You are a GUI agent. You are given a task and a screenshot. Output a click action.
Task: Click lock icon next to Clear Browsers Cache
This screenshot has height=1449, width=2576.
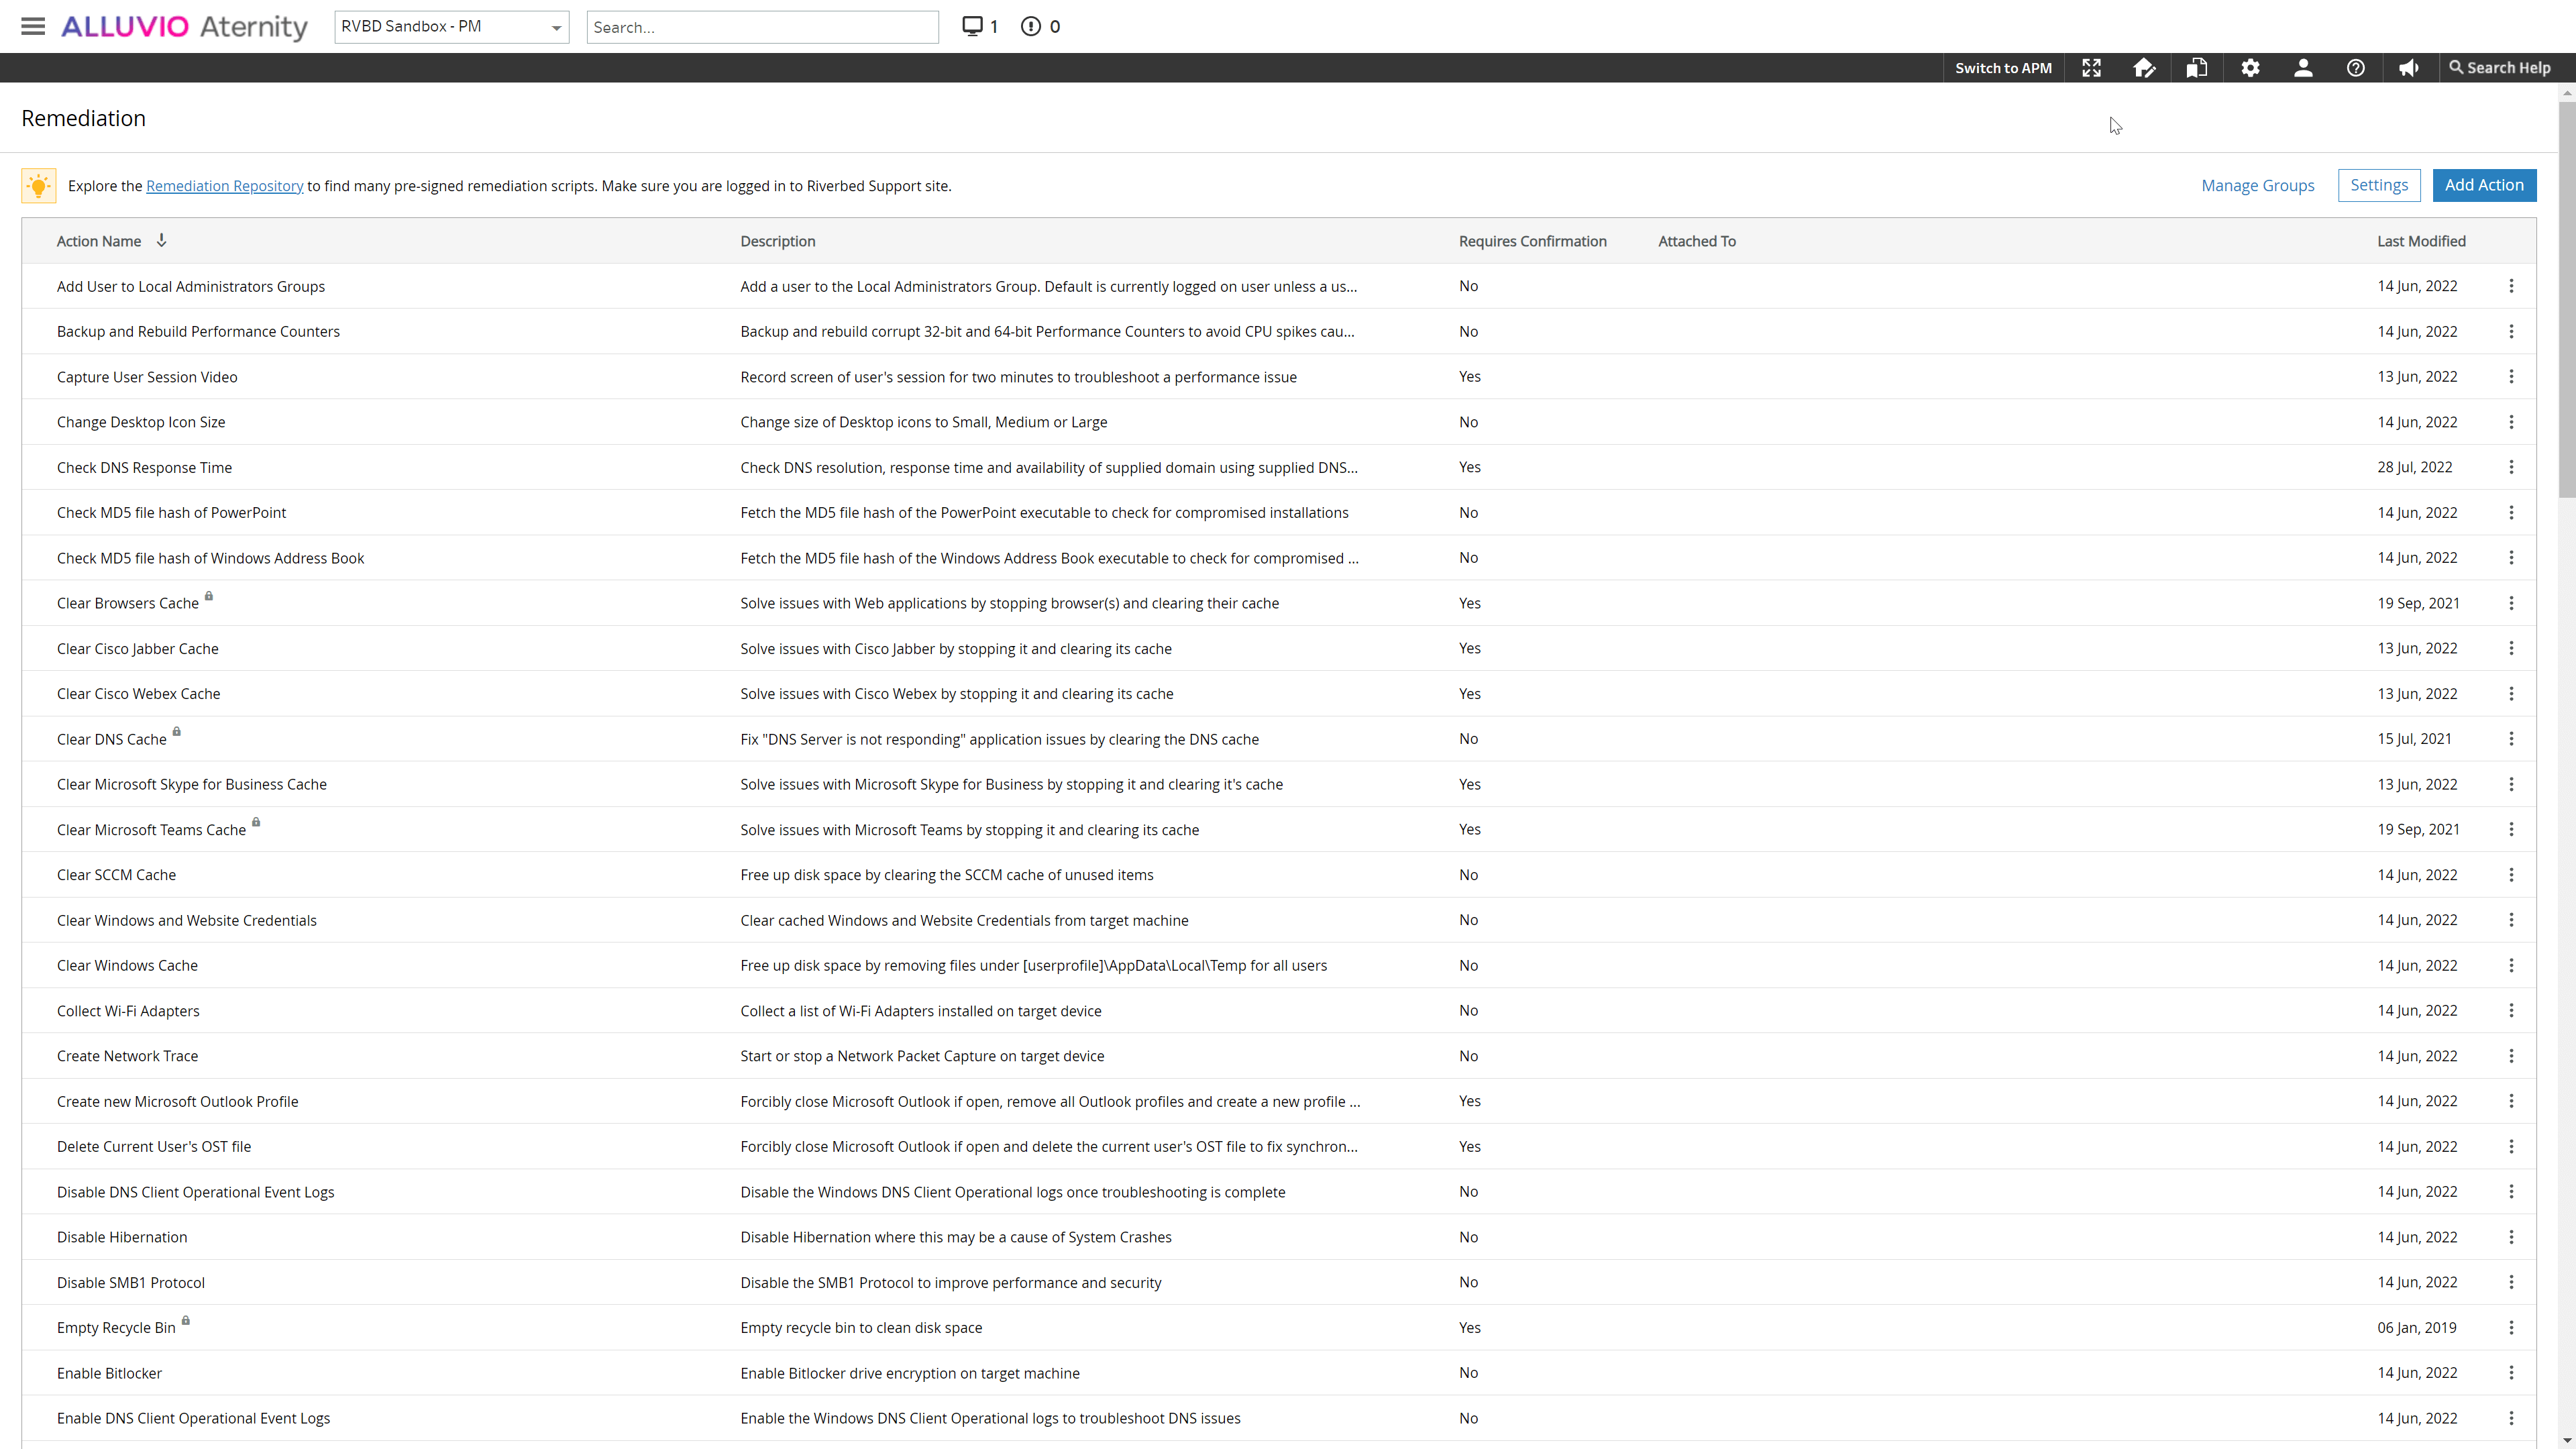point(209,596)
